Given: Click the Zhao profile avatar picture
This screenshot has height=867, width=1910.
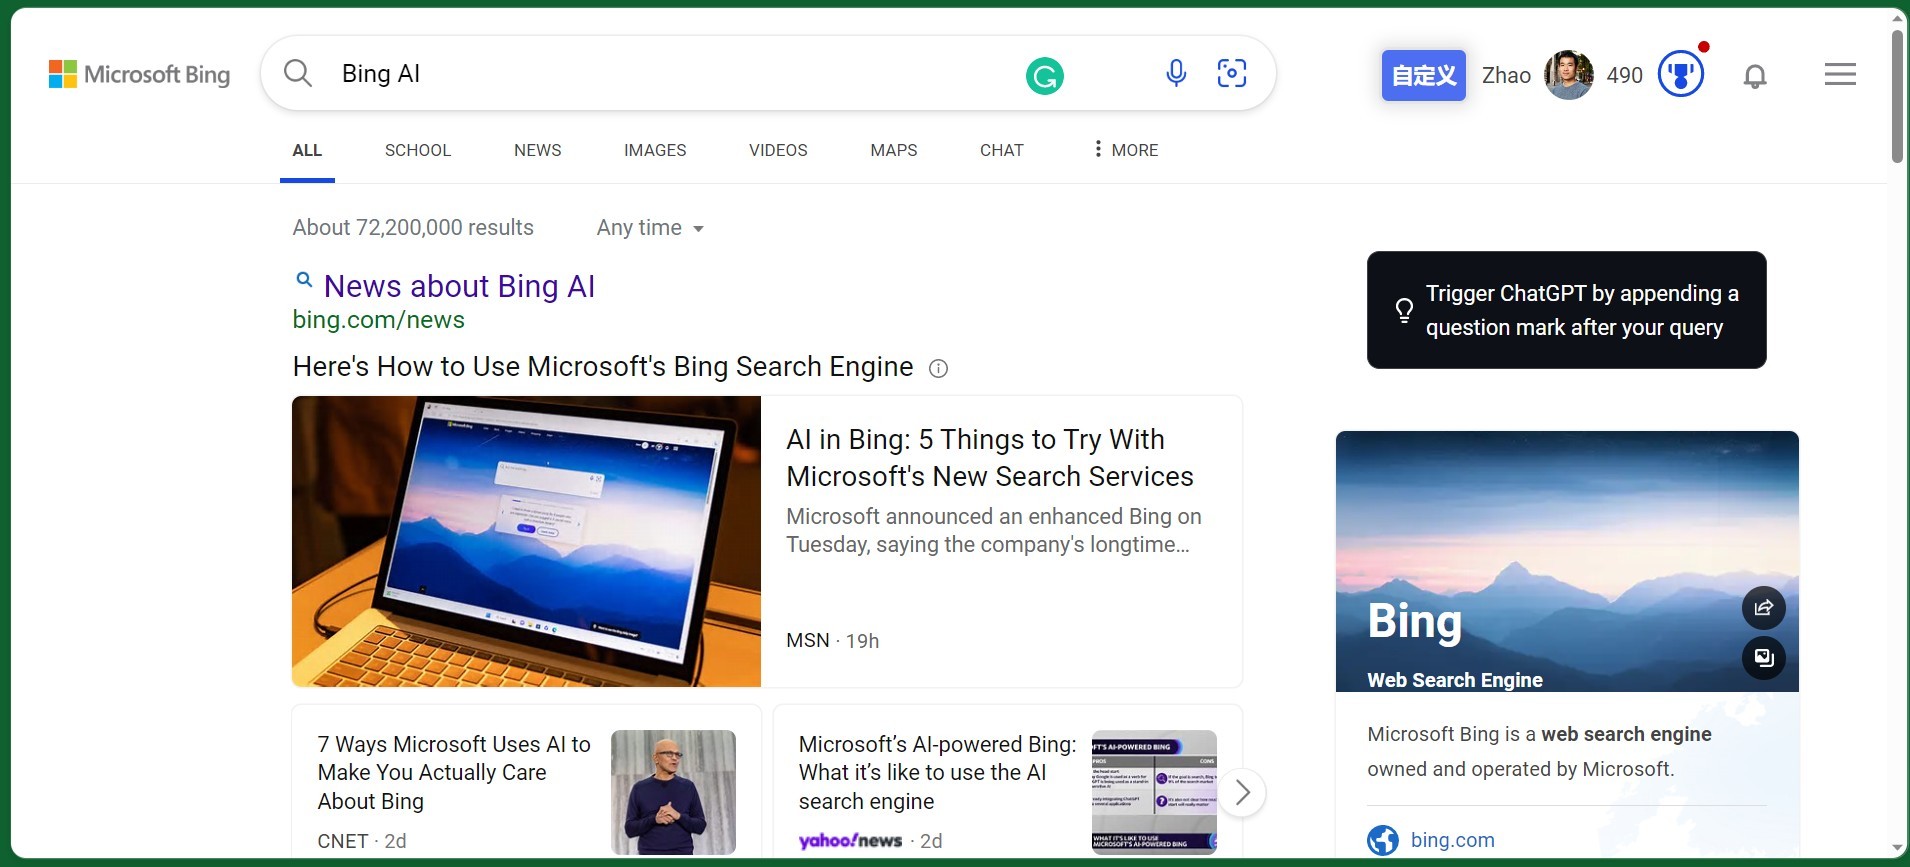Looking at the screenshot, I should [x=1569, y=75].
